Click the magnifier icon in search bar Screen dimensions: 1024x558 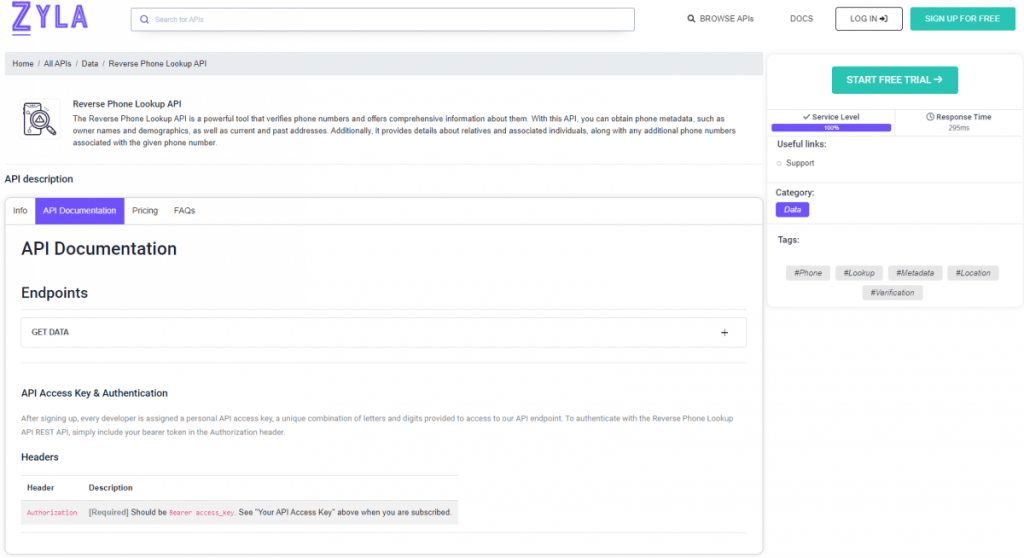click(x=144, y=20)
